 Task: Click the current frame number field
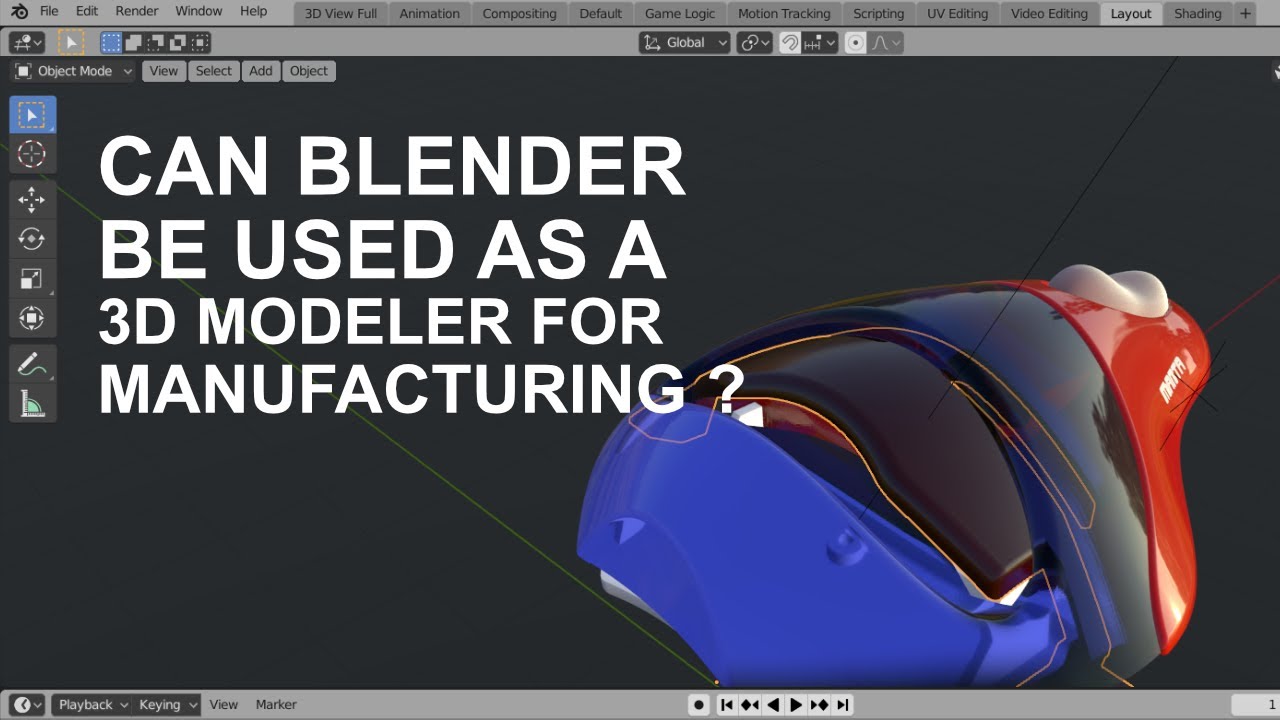click(x=1256, y=705)
